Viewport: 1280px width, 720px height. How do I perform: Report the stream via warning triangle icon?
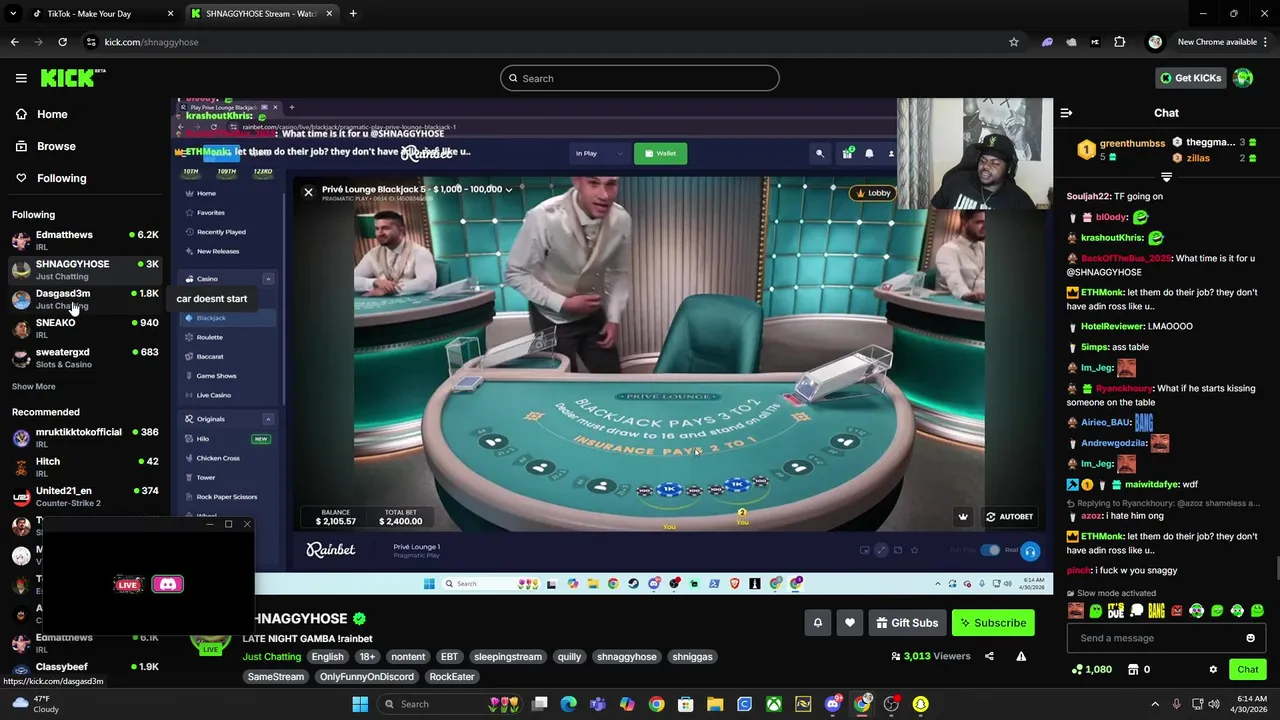tap(1021, 656)
